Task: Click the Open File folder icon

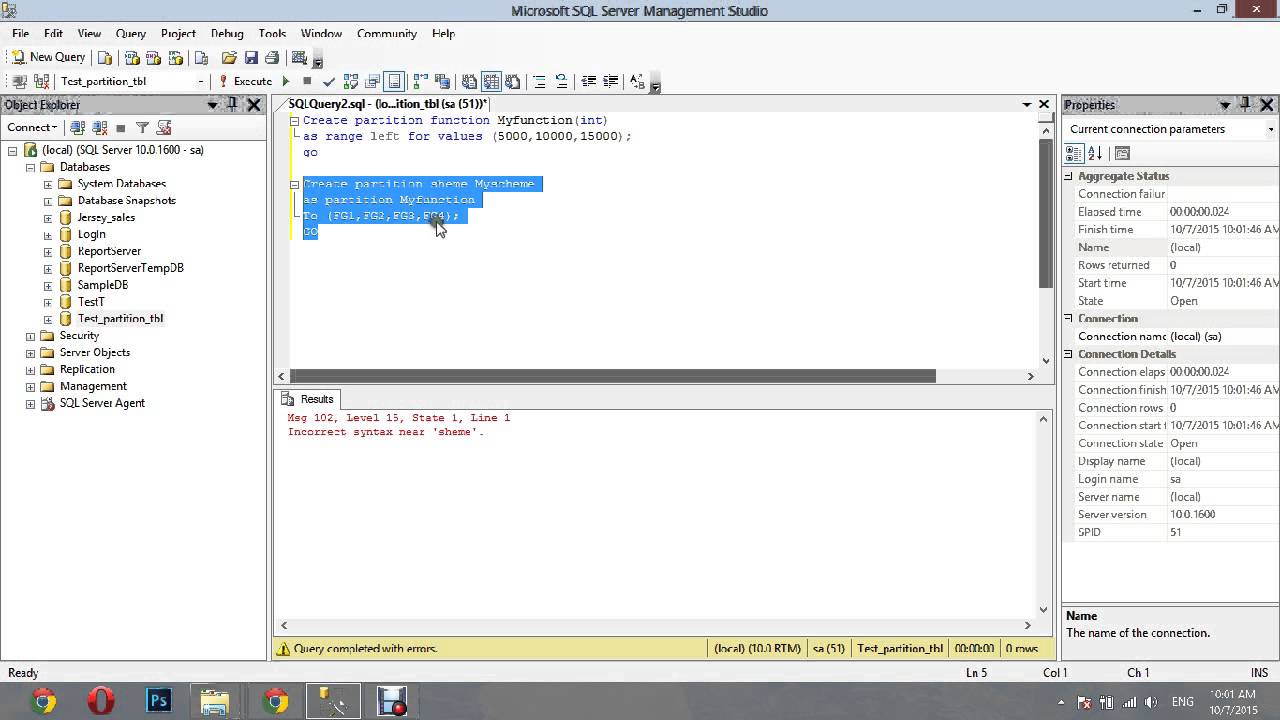Action: pos(229,58)
